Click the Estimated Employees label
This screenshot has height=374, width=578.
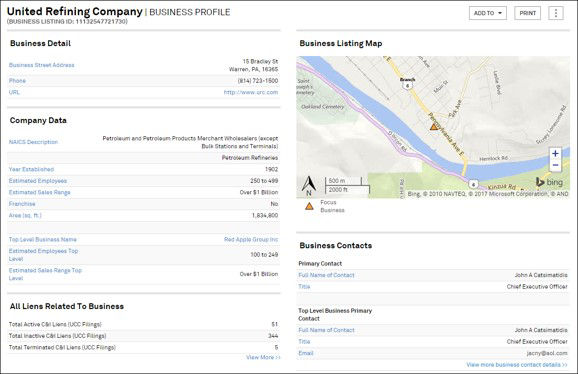pos(38,181)
